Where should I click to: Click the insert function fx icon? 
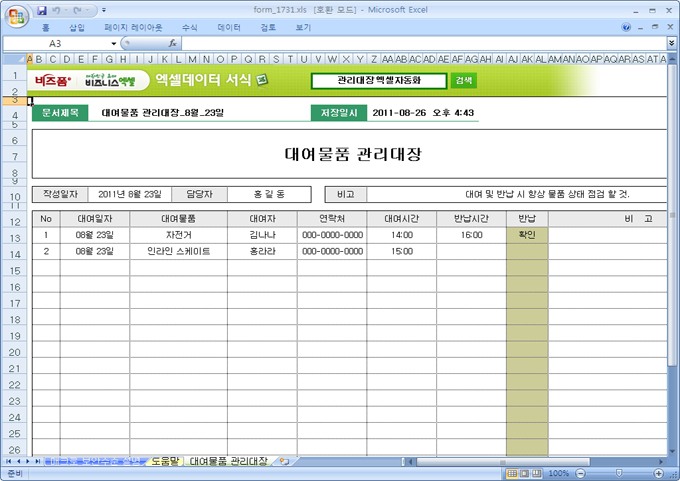point(173,43)
